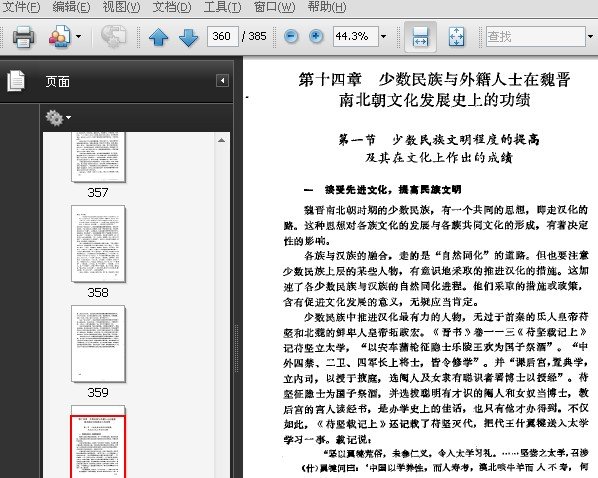Click the printer icon to print

(24, 36)
